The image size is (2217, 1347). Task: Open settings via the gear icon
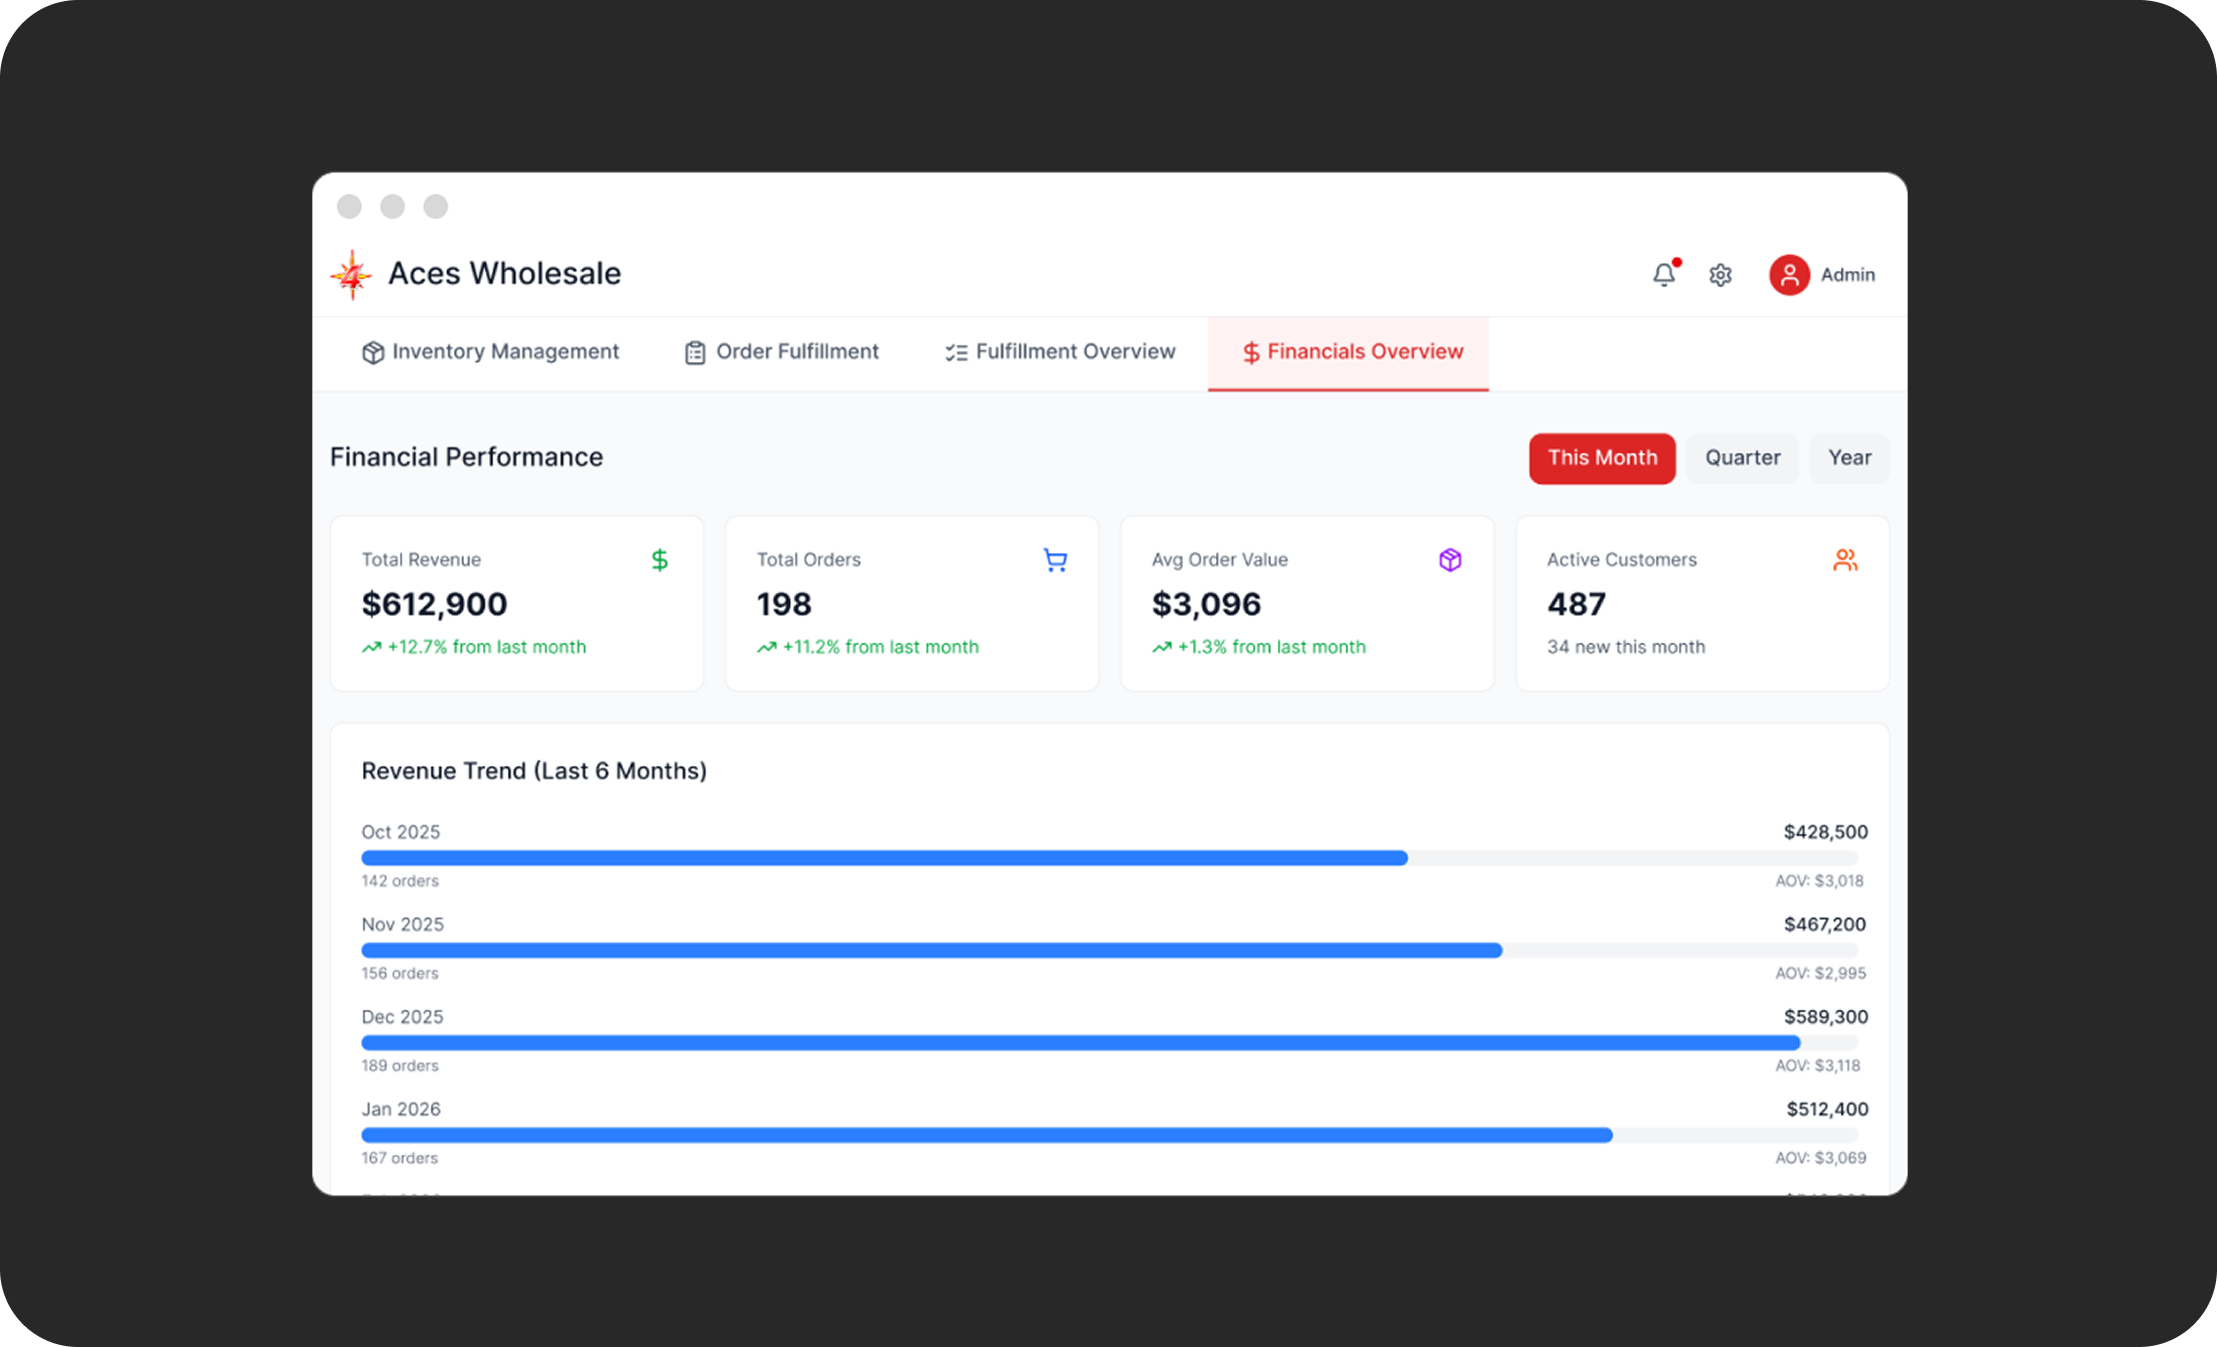pyautogui.click(x=1720, y=275)
